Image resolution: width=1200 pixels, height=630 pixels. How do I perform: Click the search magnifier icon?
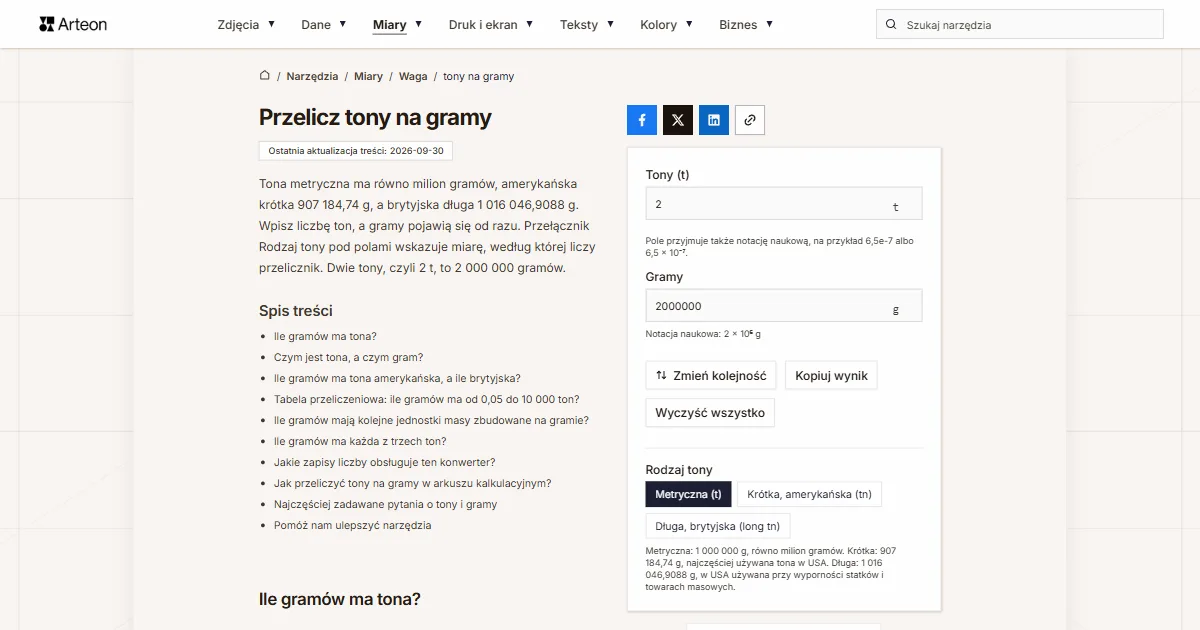click(x=890, y=25)
